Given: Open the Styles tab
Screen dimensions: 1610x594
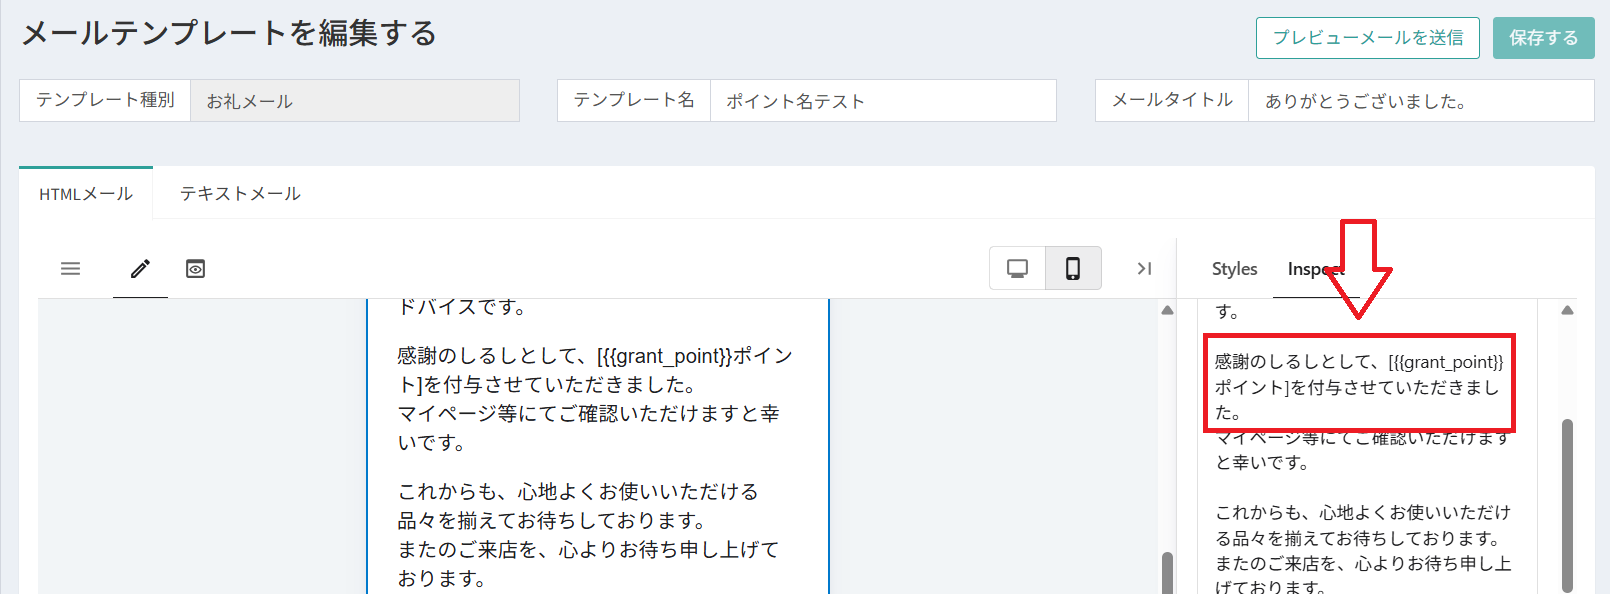Looking at the screenshot, I should [x=1234, y=269].
